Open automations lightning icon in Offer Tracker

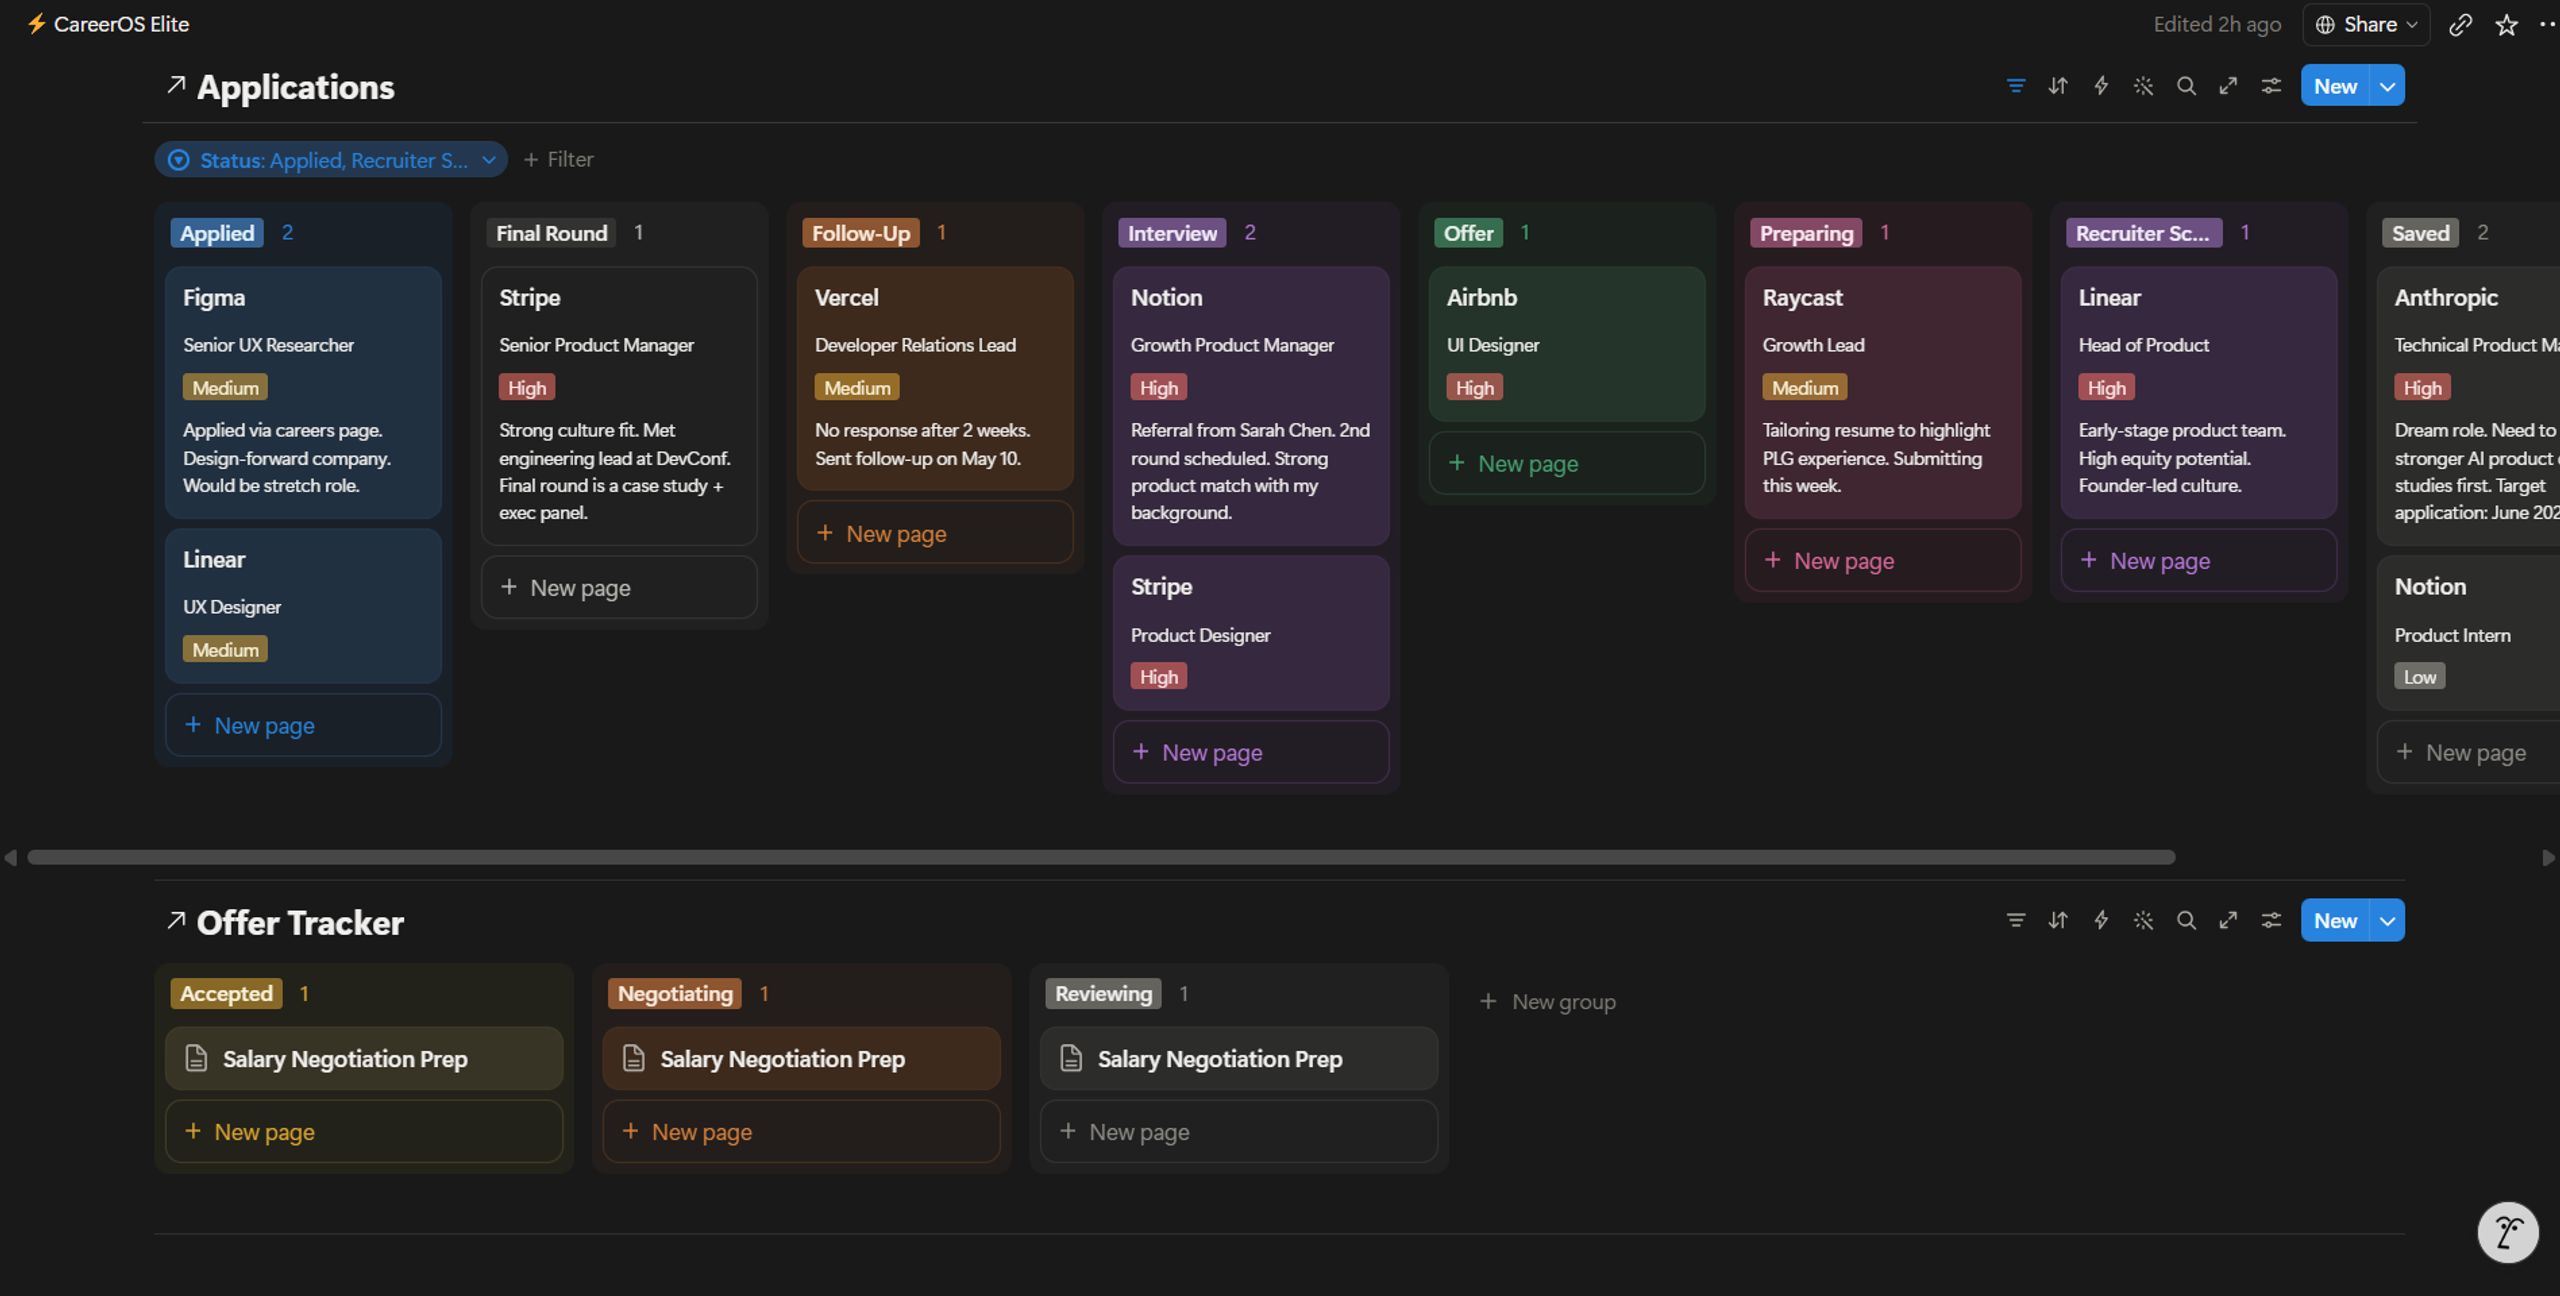(x=2100, y=920)
